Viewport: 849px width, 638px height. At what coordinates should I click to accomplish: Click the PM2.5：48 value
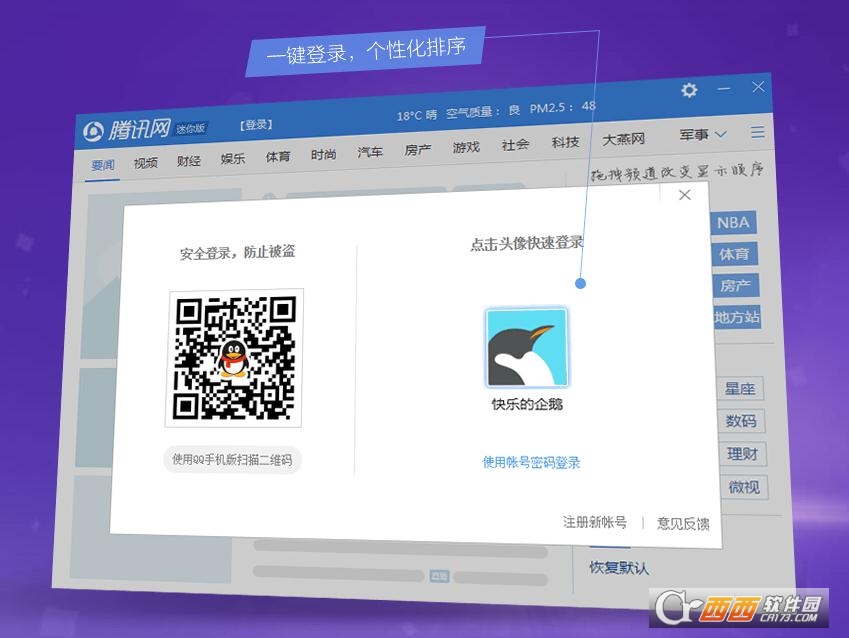click(563, 107)
